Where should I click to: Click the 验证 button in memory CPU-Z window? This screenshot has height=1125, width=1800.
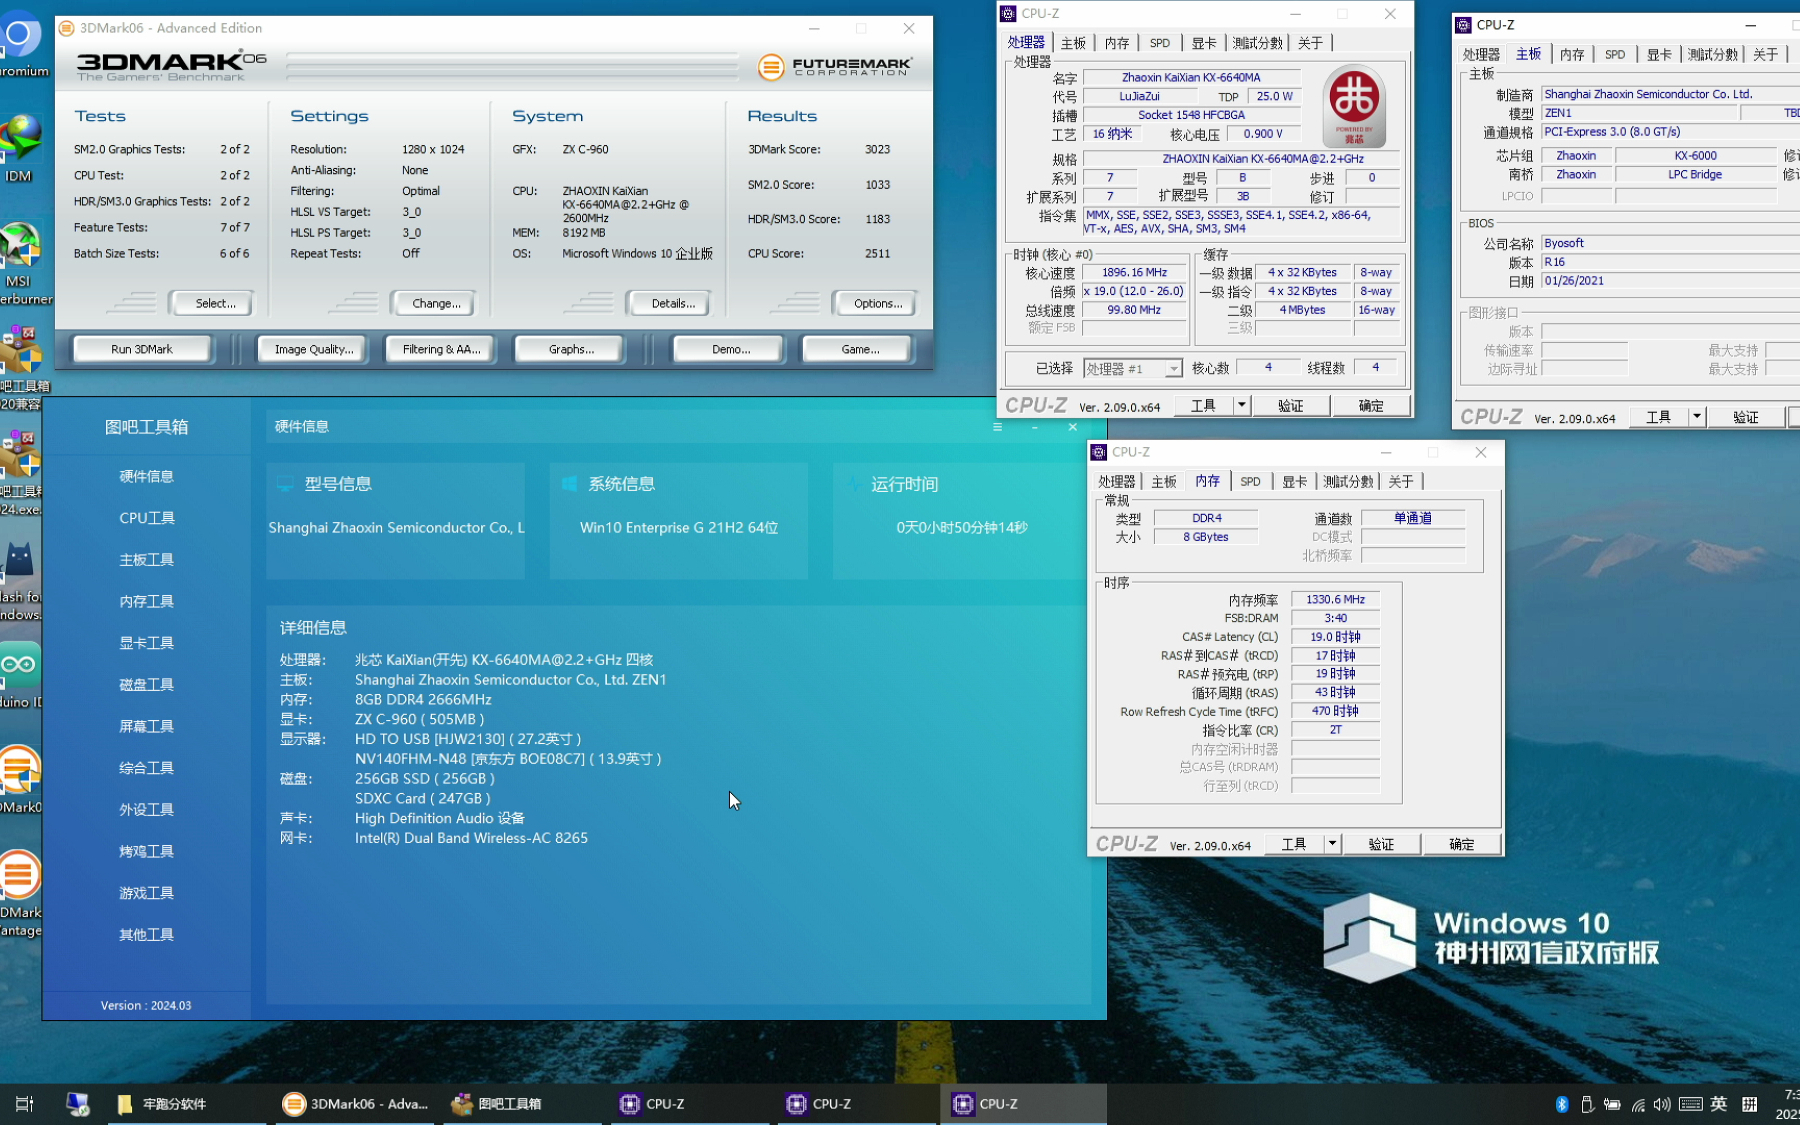click(1381, 844)
